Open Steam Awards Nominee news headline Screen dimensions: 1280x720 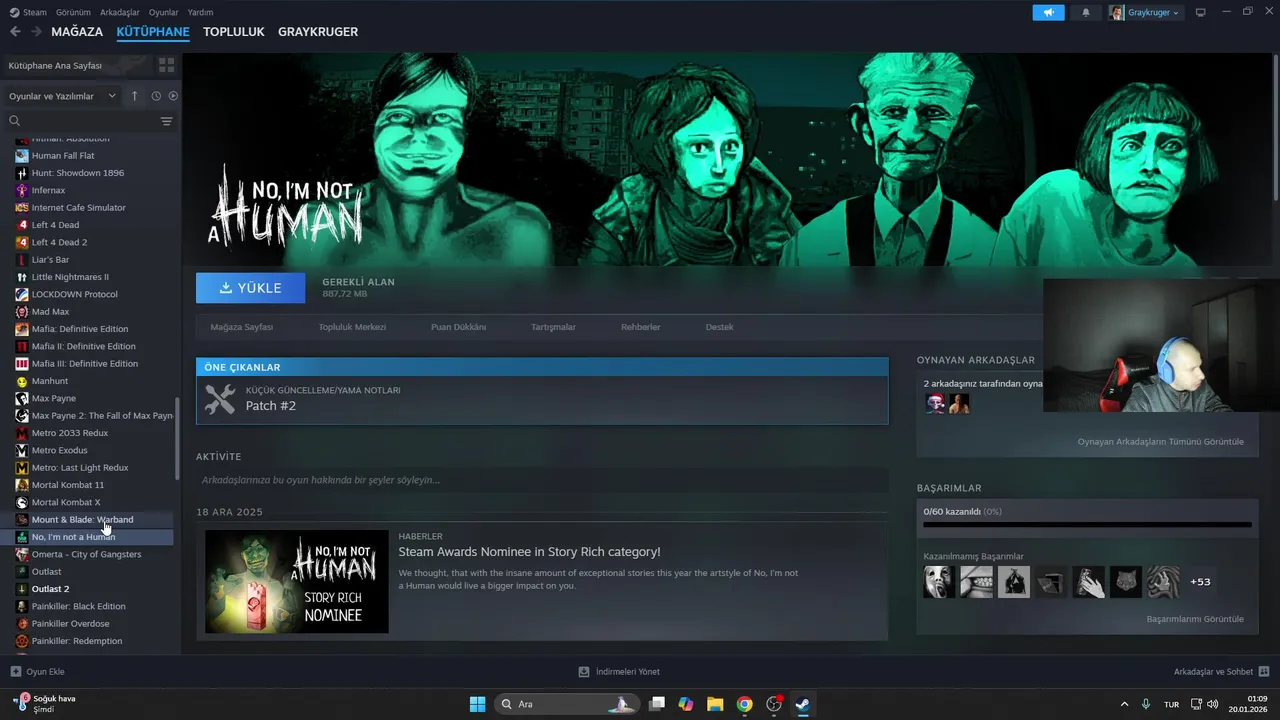(x=529, y=551)
